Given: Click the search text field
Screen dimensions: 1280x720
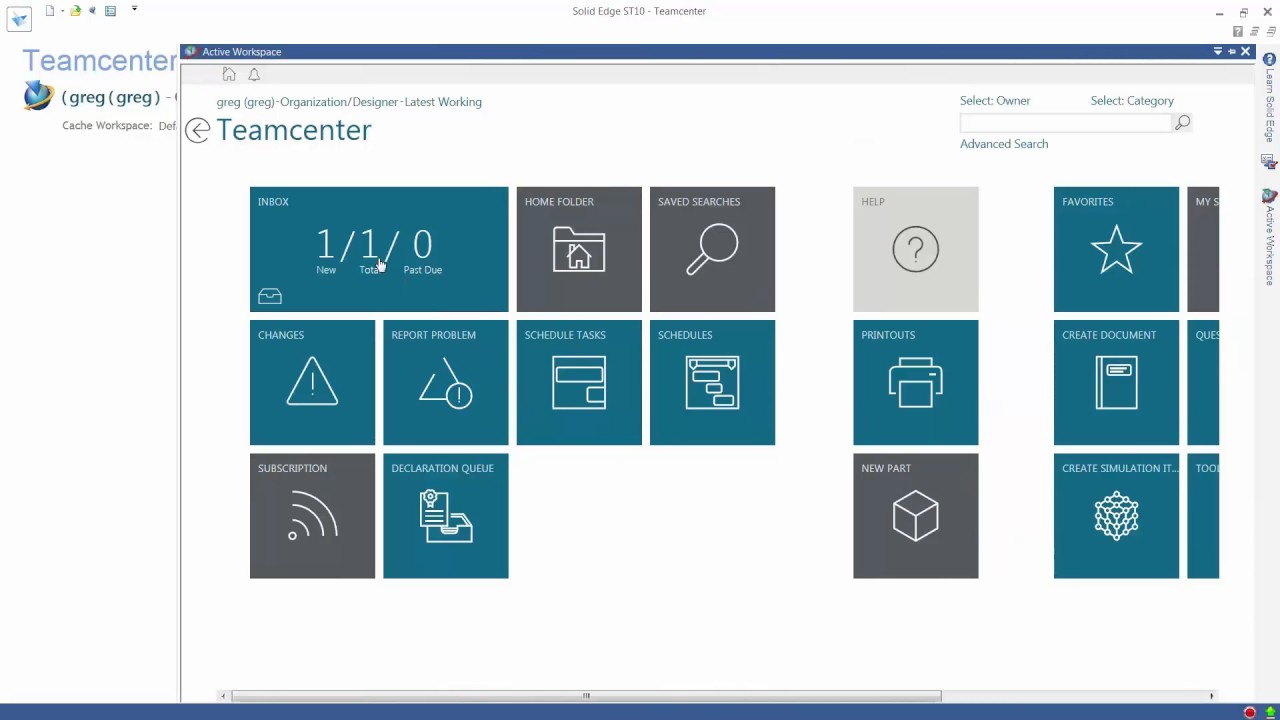Looking at the screenshot, I should coord(1065,123).
